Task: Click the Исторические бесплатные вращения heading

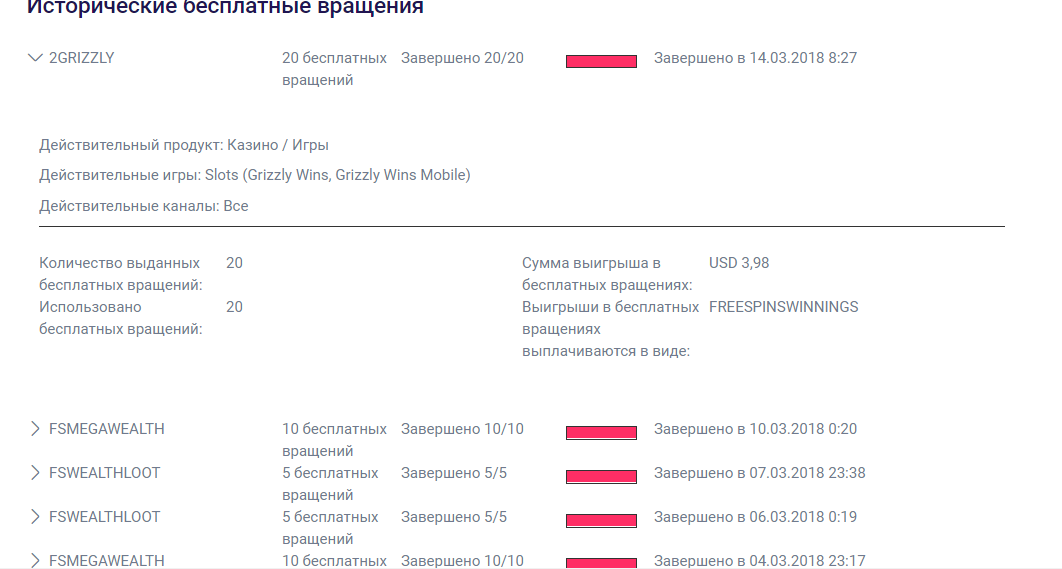Action: click(x=225, y=7)
